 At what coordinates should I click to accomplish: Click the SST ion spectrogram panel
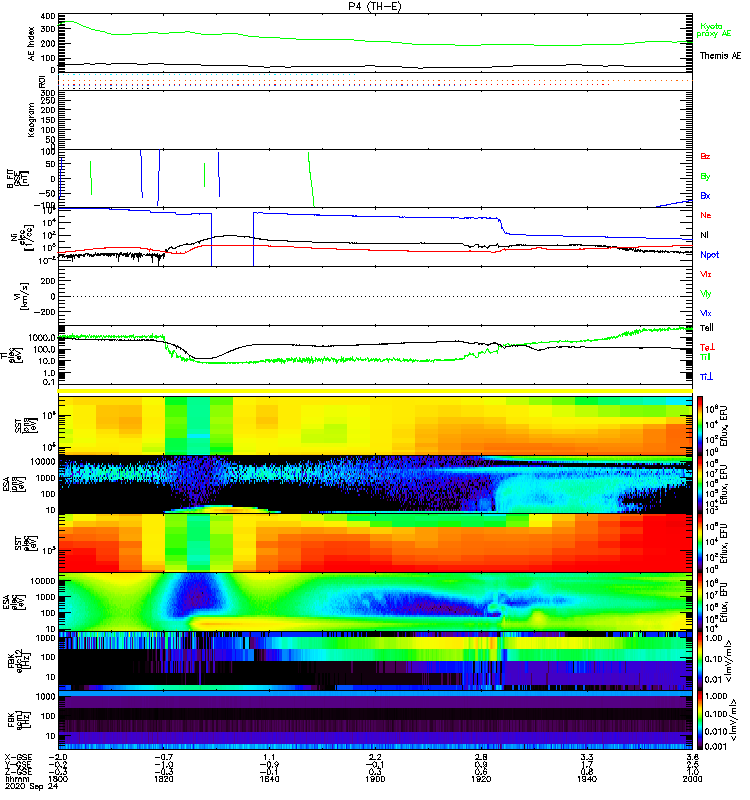(375, 426)
